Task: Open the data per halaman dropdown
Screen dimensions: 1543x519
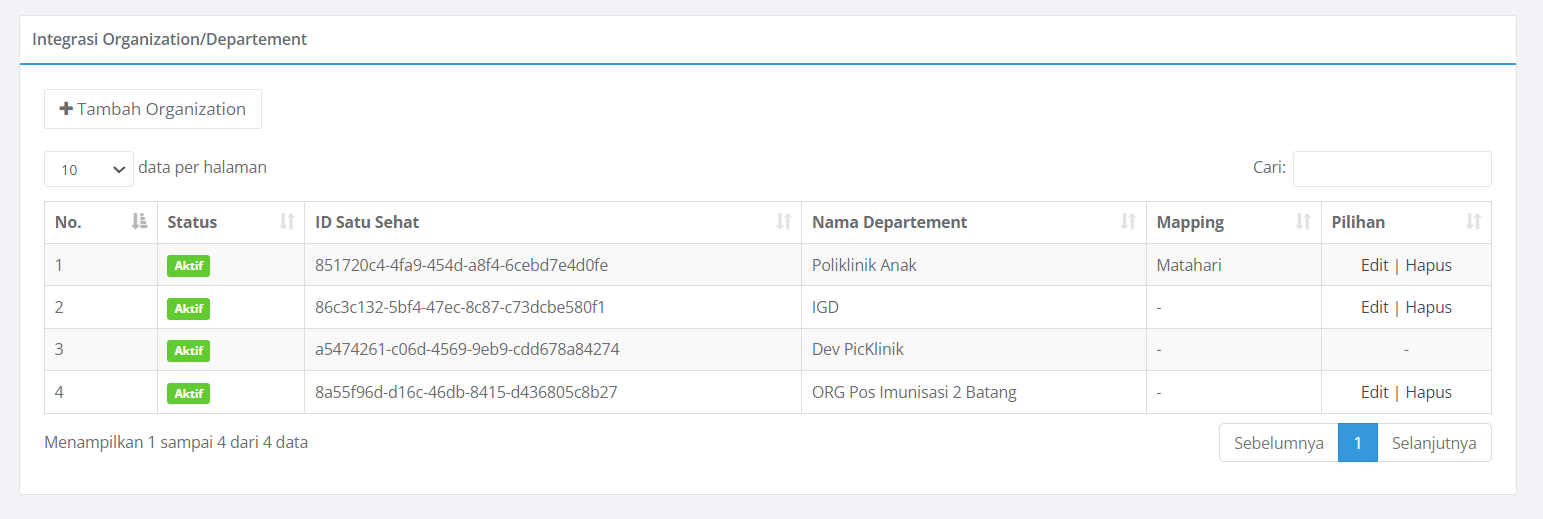Action: click(89, 169)
